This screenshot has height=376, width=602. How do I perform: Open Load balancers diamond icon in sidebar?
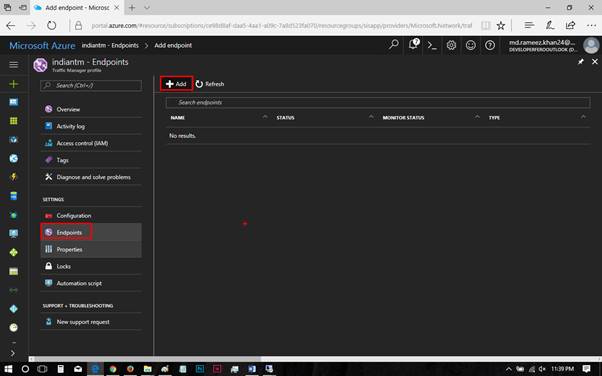pyautogui.click(x=13, y=252)
